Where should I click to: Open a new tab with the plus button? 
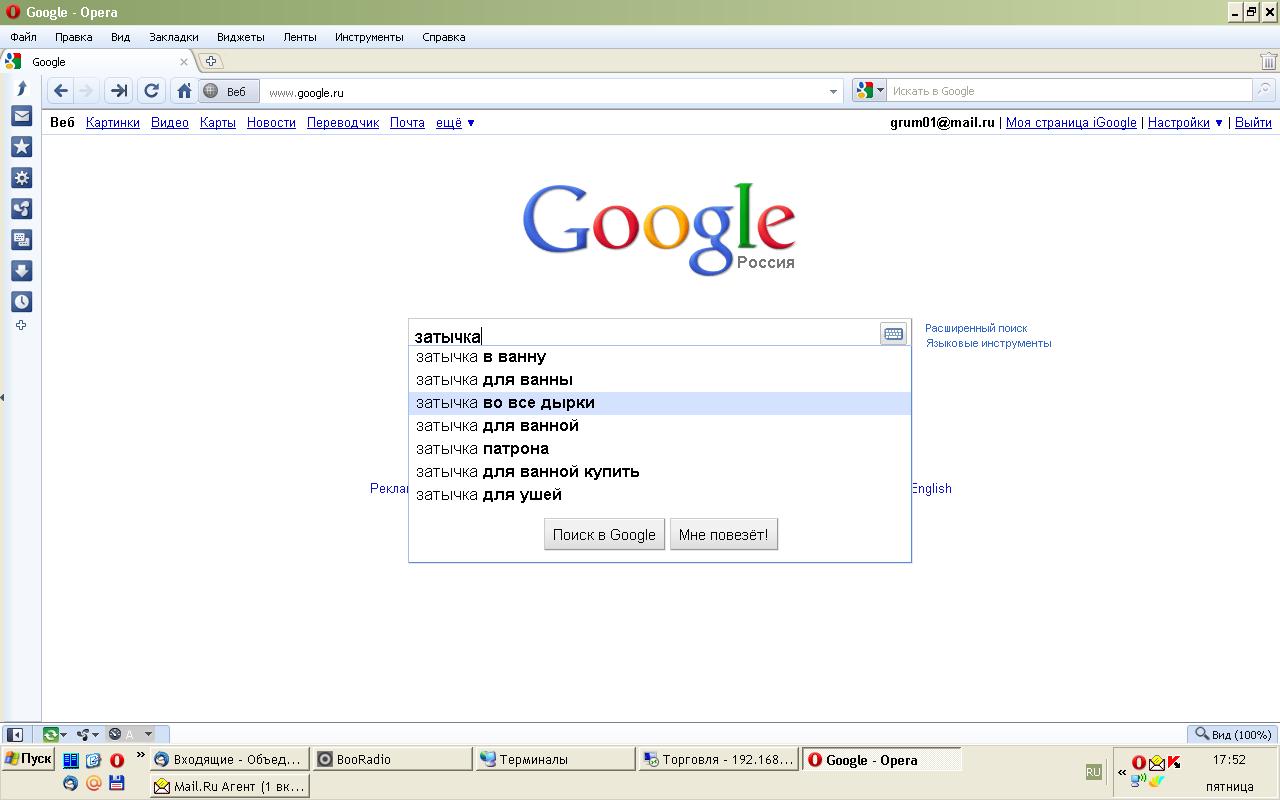click(210, 61)
